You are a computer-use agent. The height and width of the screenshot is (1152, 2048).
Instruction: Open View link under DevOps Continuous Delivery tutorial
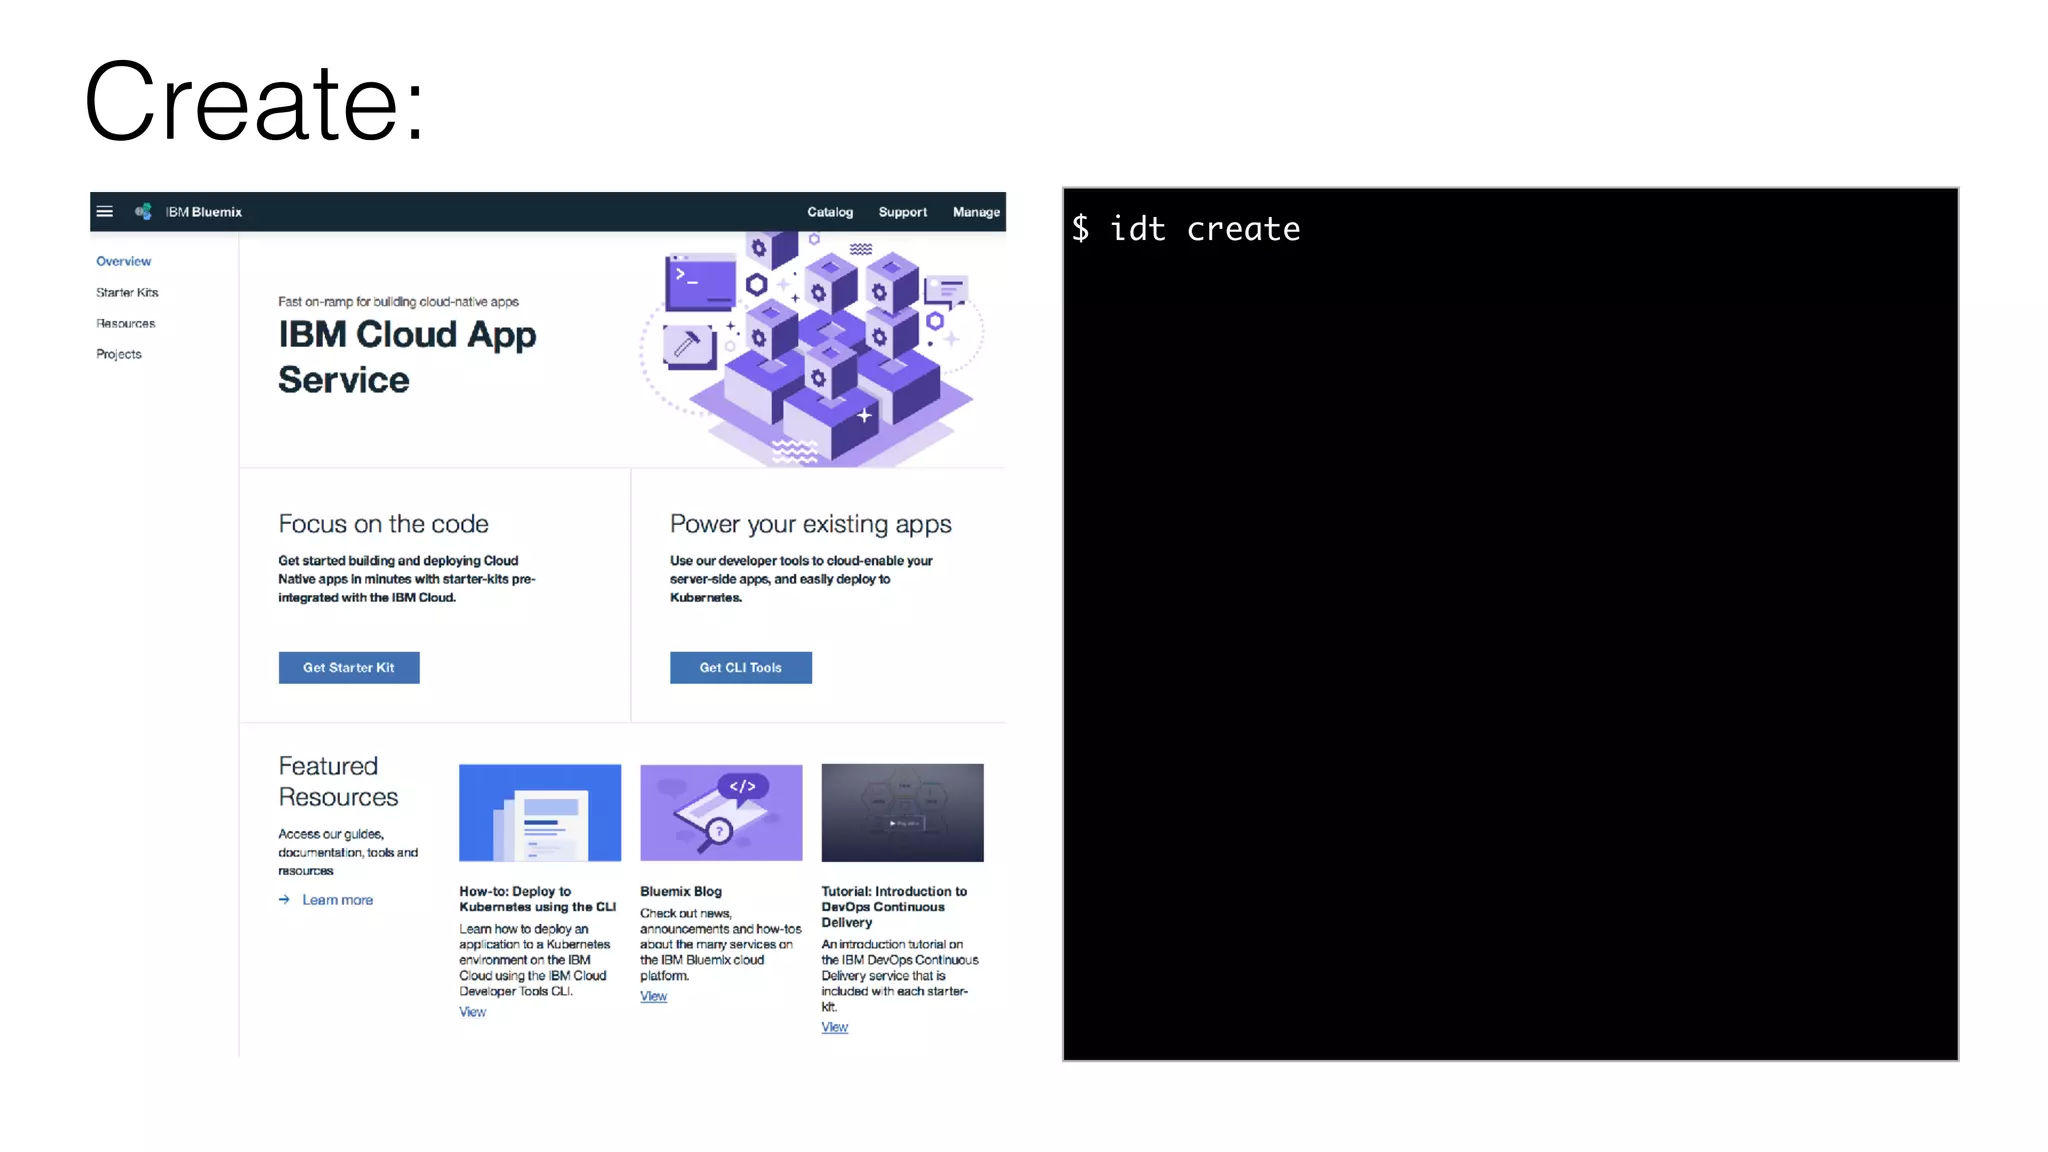tap(834, 1027)
